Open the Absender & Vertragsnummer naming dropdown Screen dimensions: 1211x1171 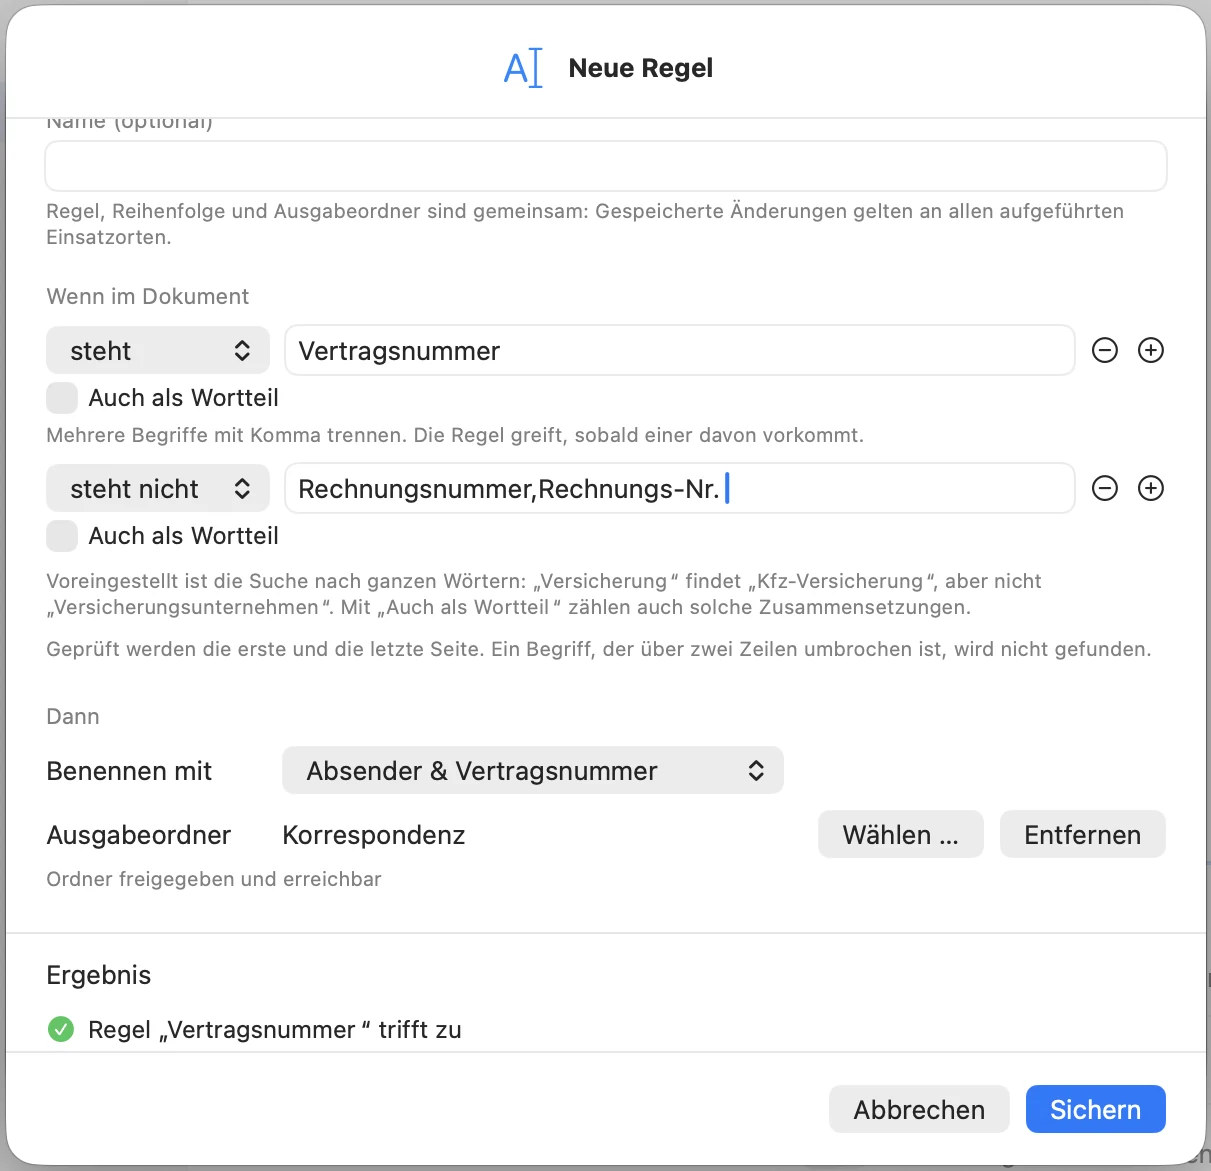click(533, 771)
